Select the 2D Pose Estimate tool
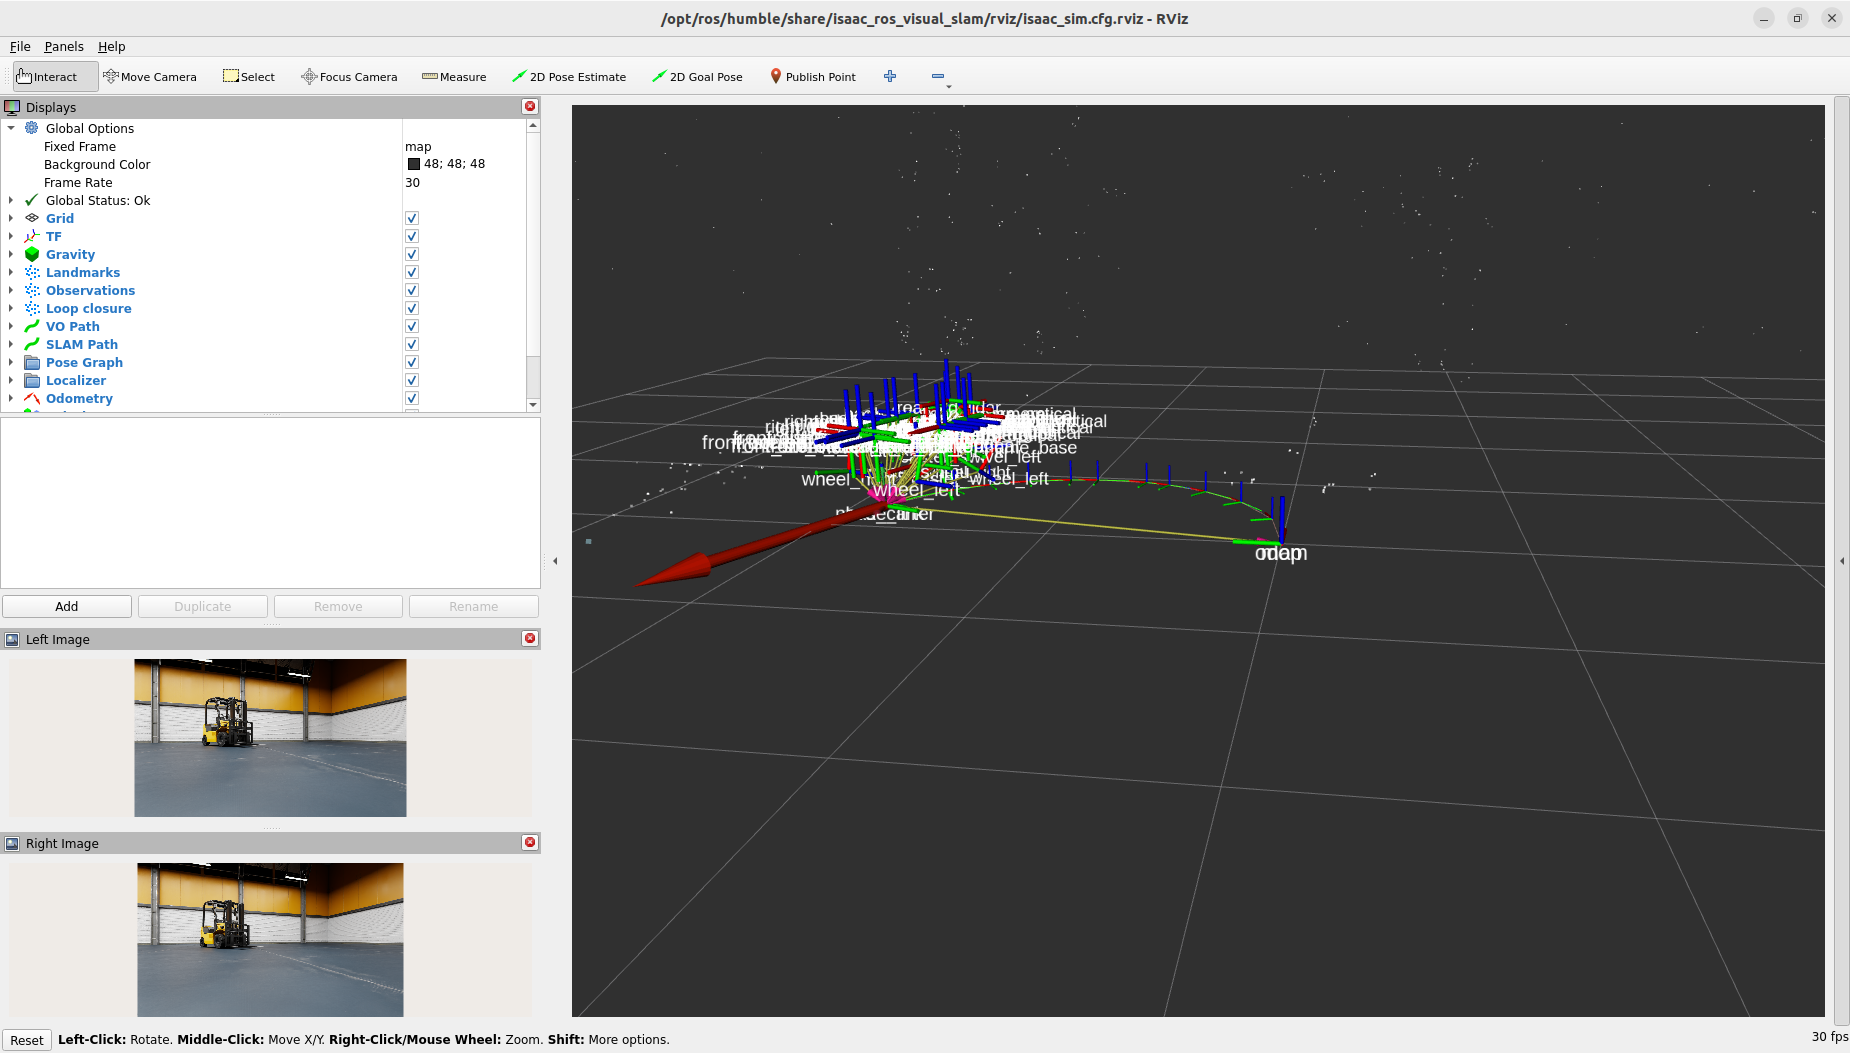 click(569, 77)
